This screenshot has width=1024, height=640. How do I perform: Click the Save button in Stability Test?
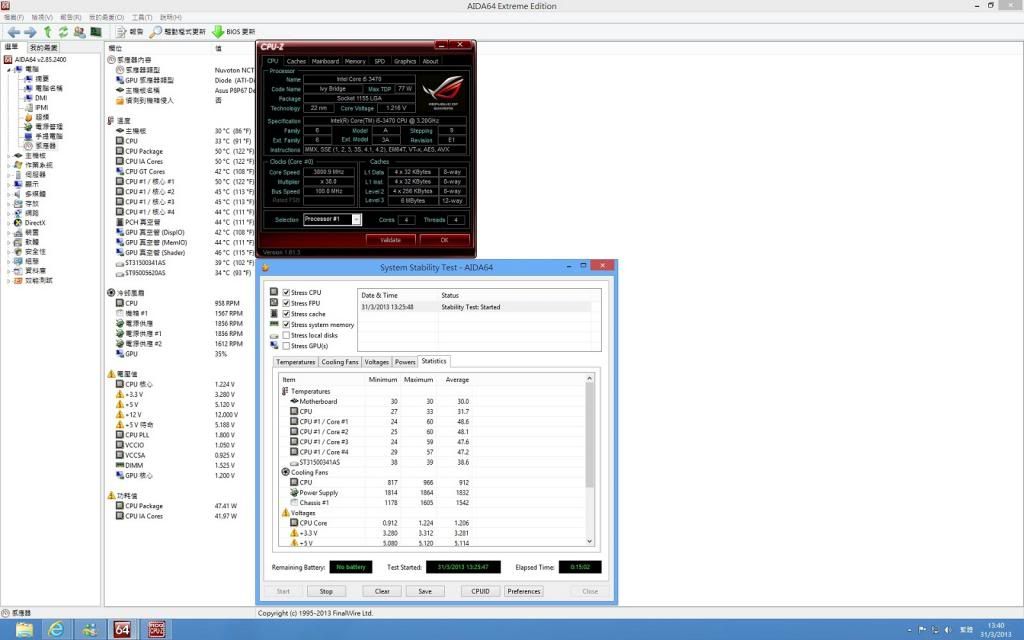[425, 591]
